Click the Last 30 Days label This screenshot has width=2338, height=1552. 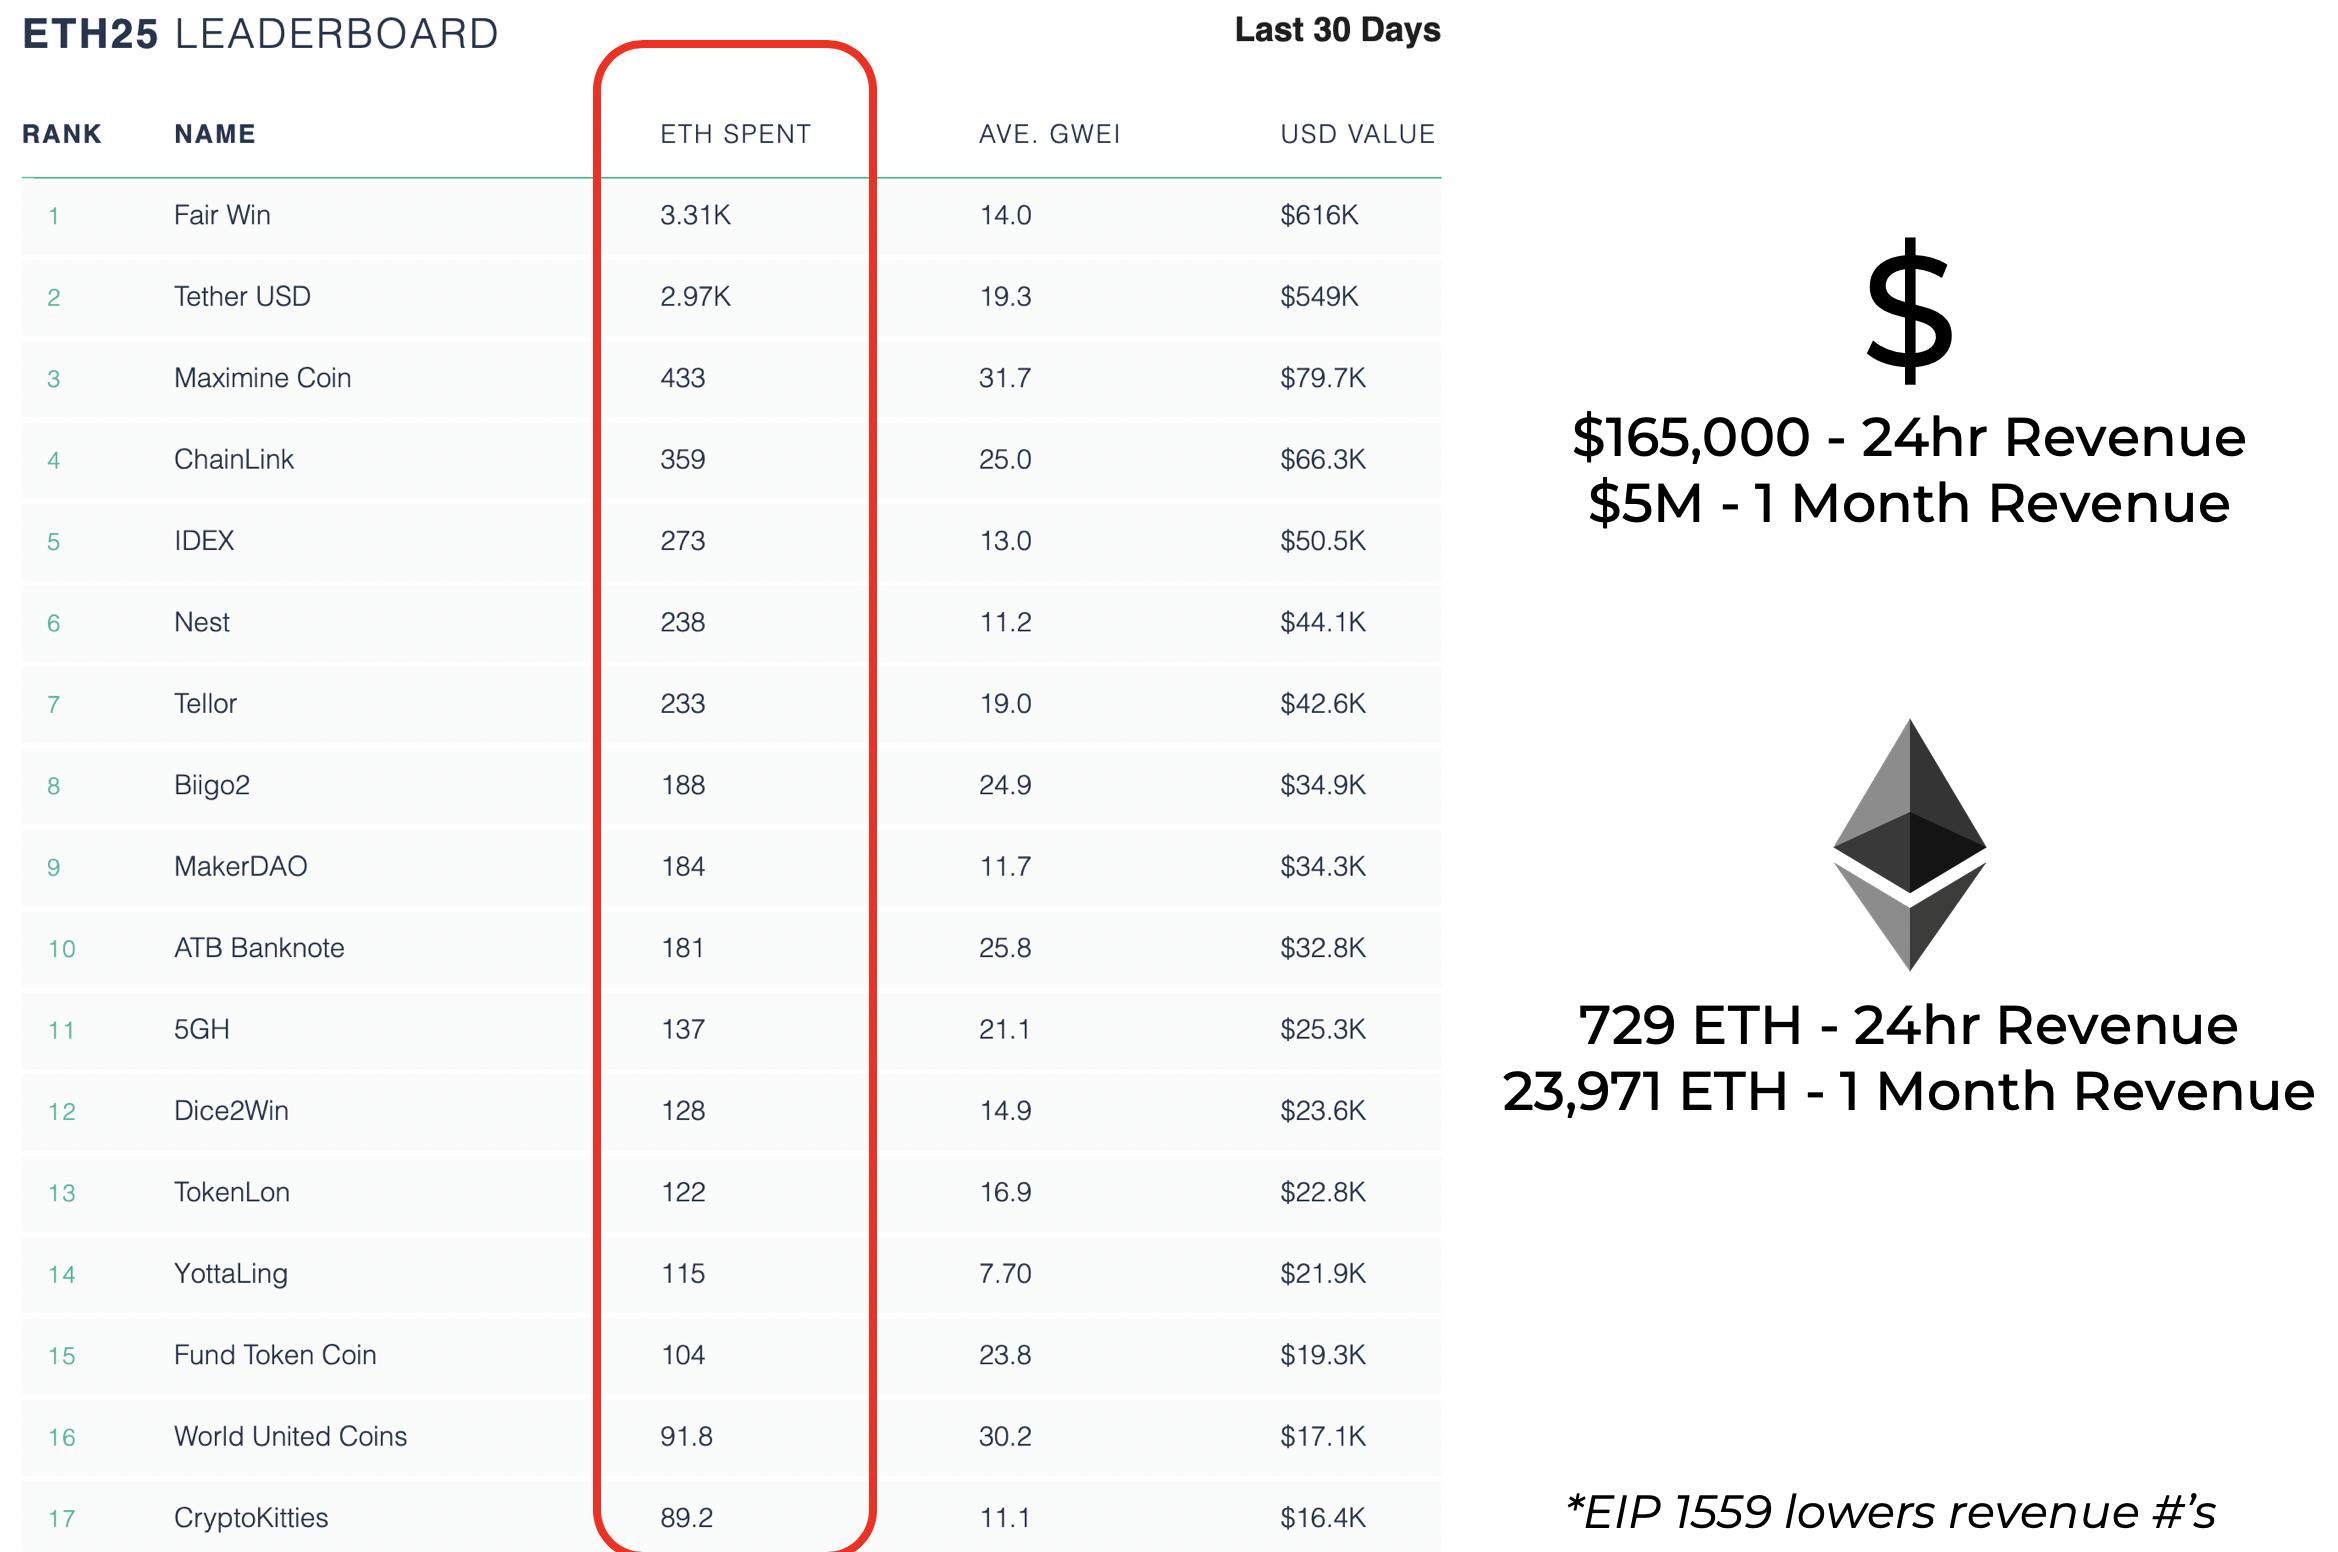[1337, 30]
